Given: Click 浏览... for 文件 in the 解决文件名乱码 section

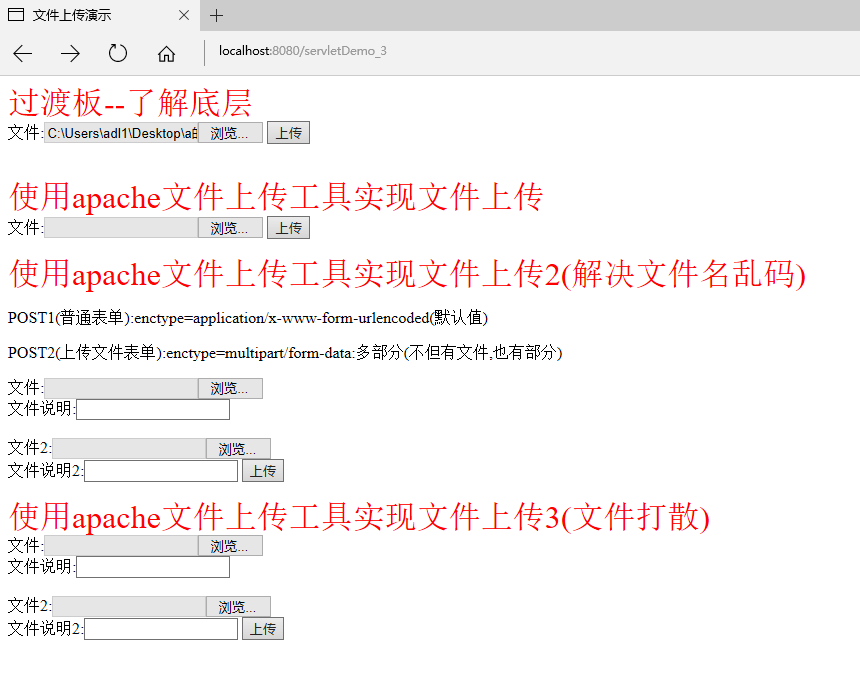Looking at the screenshot, I should tap(230, 388).
